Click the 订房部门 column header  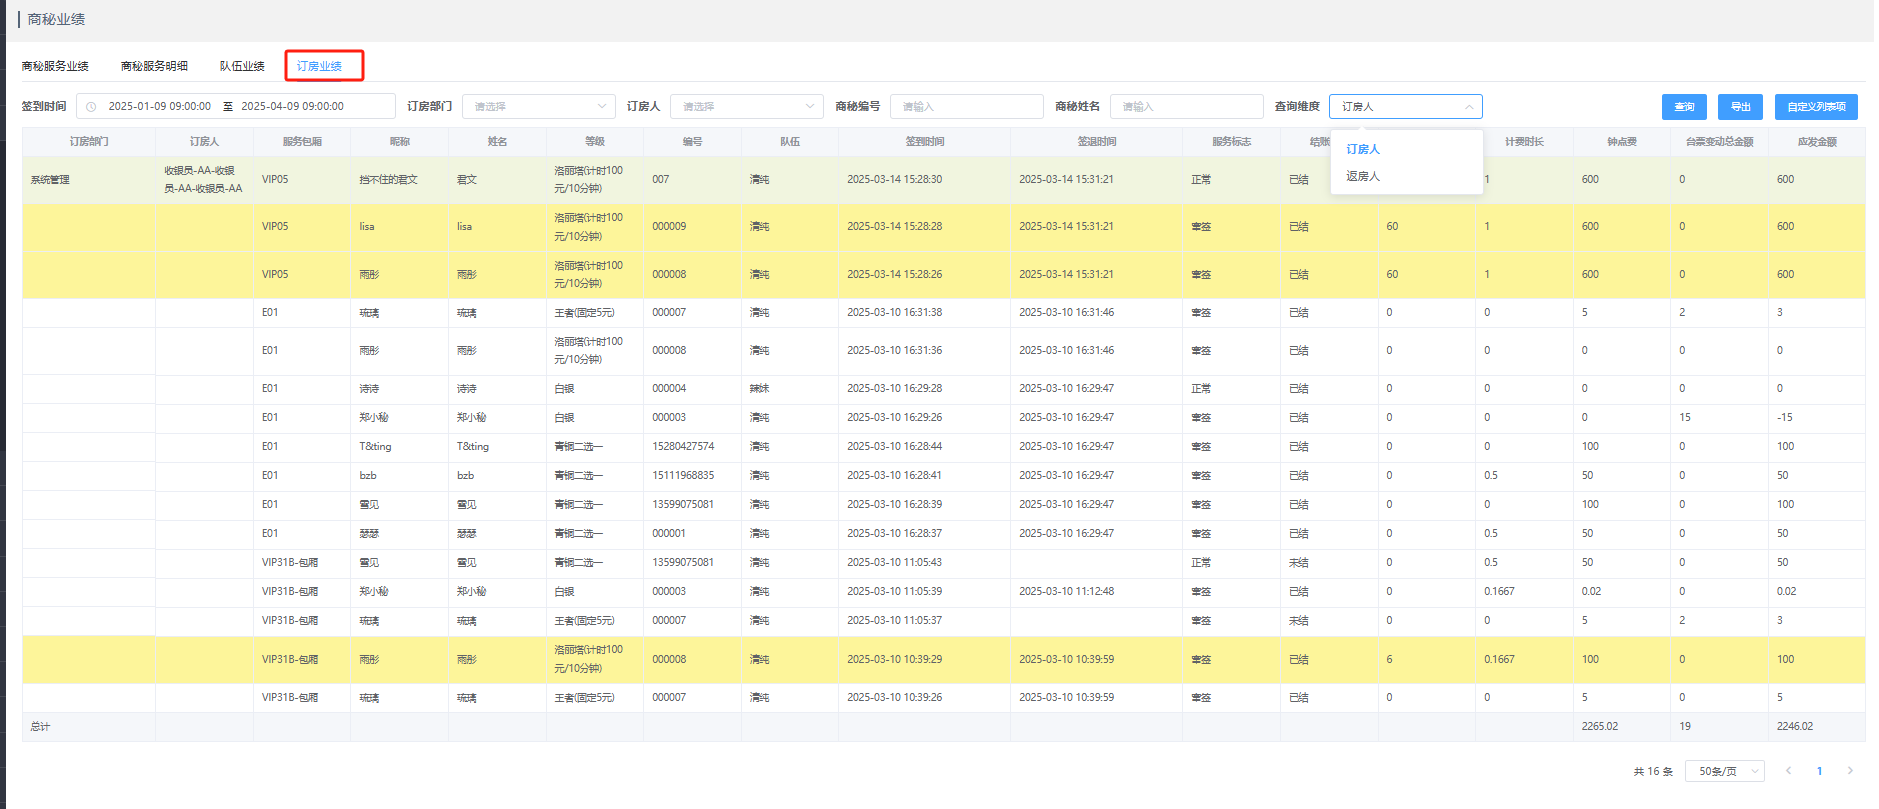(89, 142)
